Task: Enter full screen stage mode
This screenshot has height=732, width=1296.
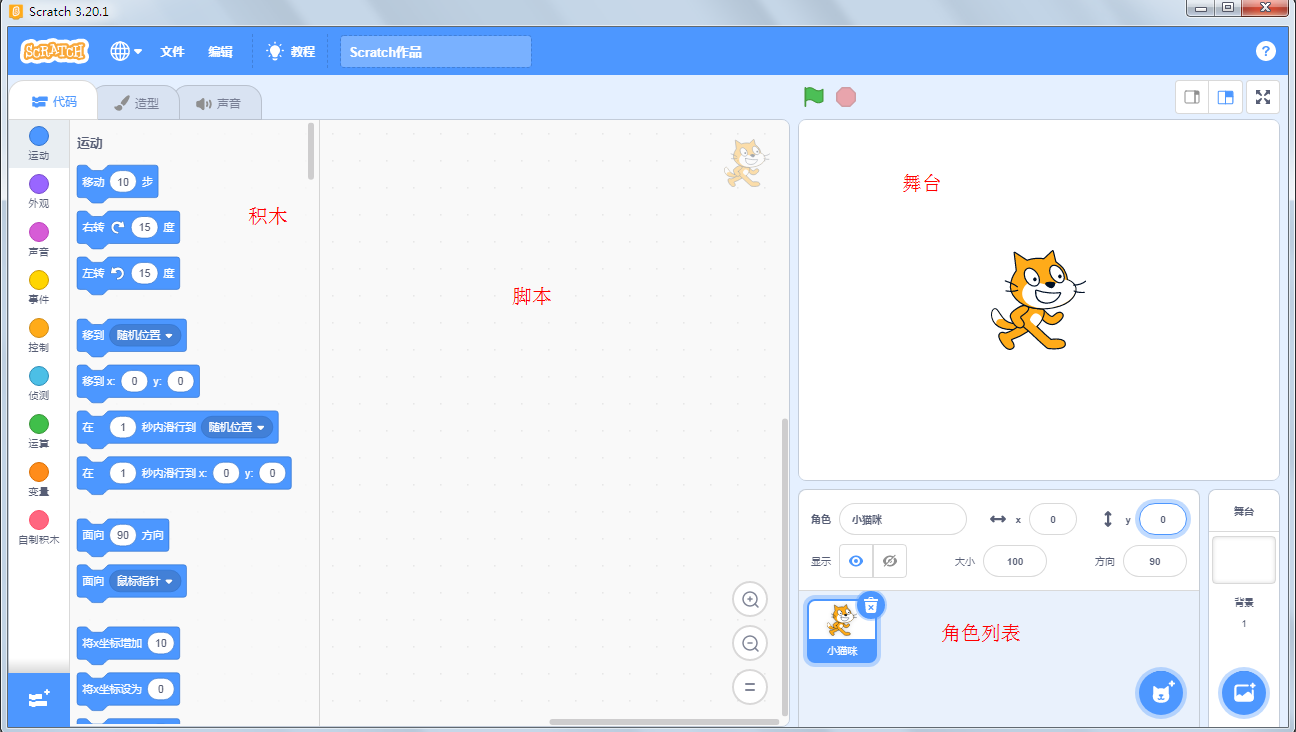Action: (x=1263, y=97)
